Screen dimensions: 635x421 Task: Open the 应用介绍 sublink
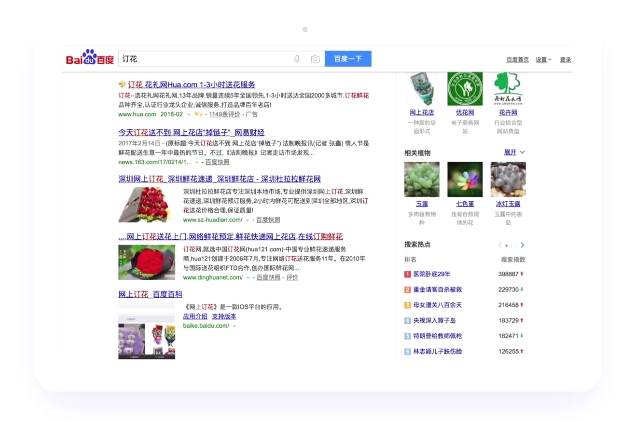(195, 316)
